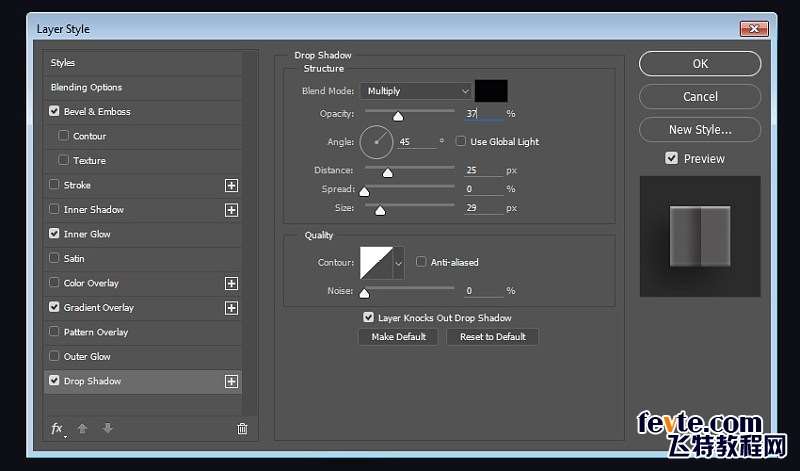This screenshot has height=471, width=800.
Task: Delete effect with trash icon
Action: [x=242, y=429]
